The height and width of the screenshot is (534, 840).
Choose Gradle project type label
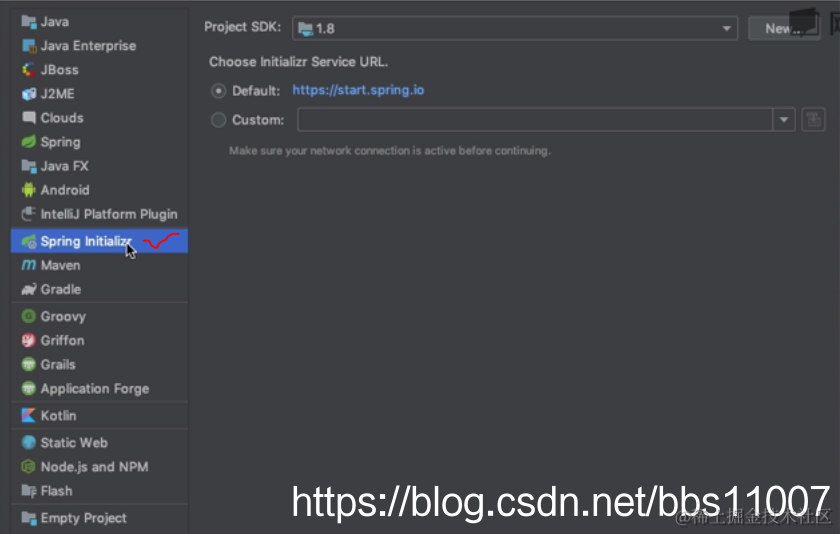pos(61,289)
